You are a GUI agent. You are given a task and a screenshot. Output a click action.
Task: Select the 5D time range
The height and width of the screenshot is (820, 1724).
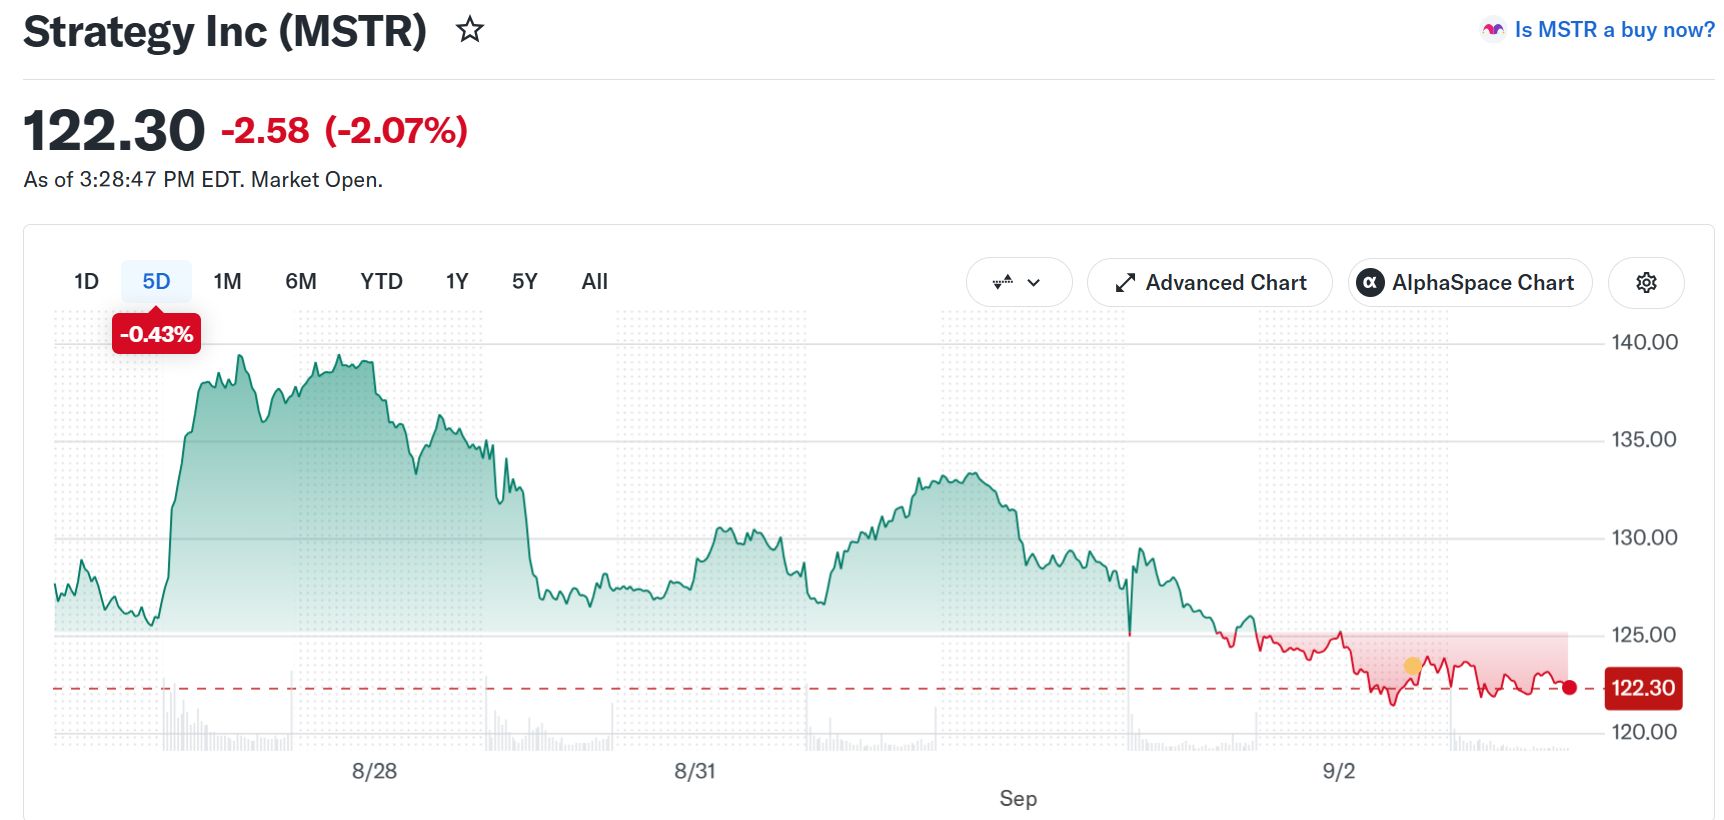[156, 282]
